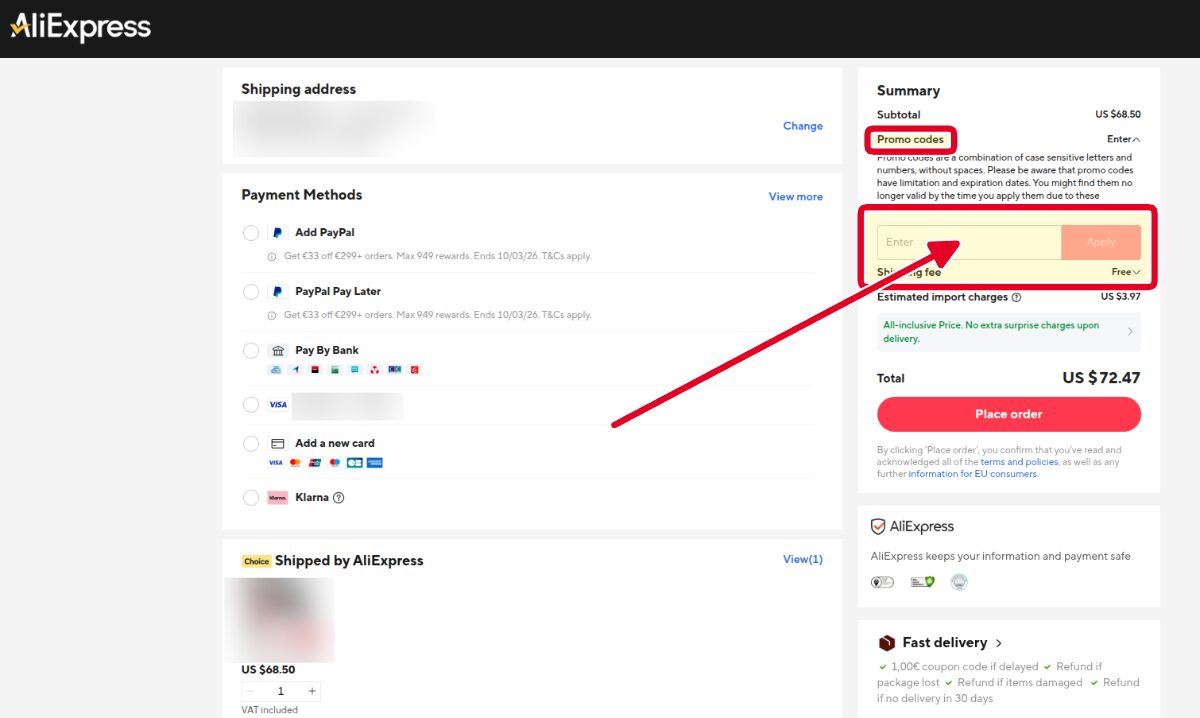Click Mastercard logo under Add a new card

[x=295, y=463]
